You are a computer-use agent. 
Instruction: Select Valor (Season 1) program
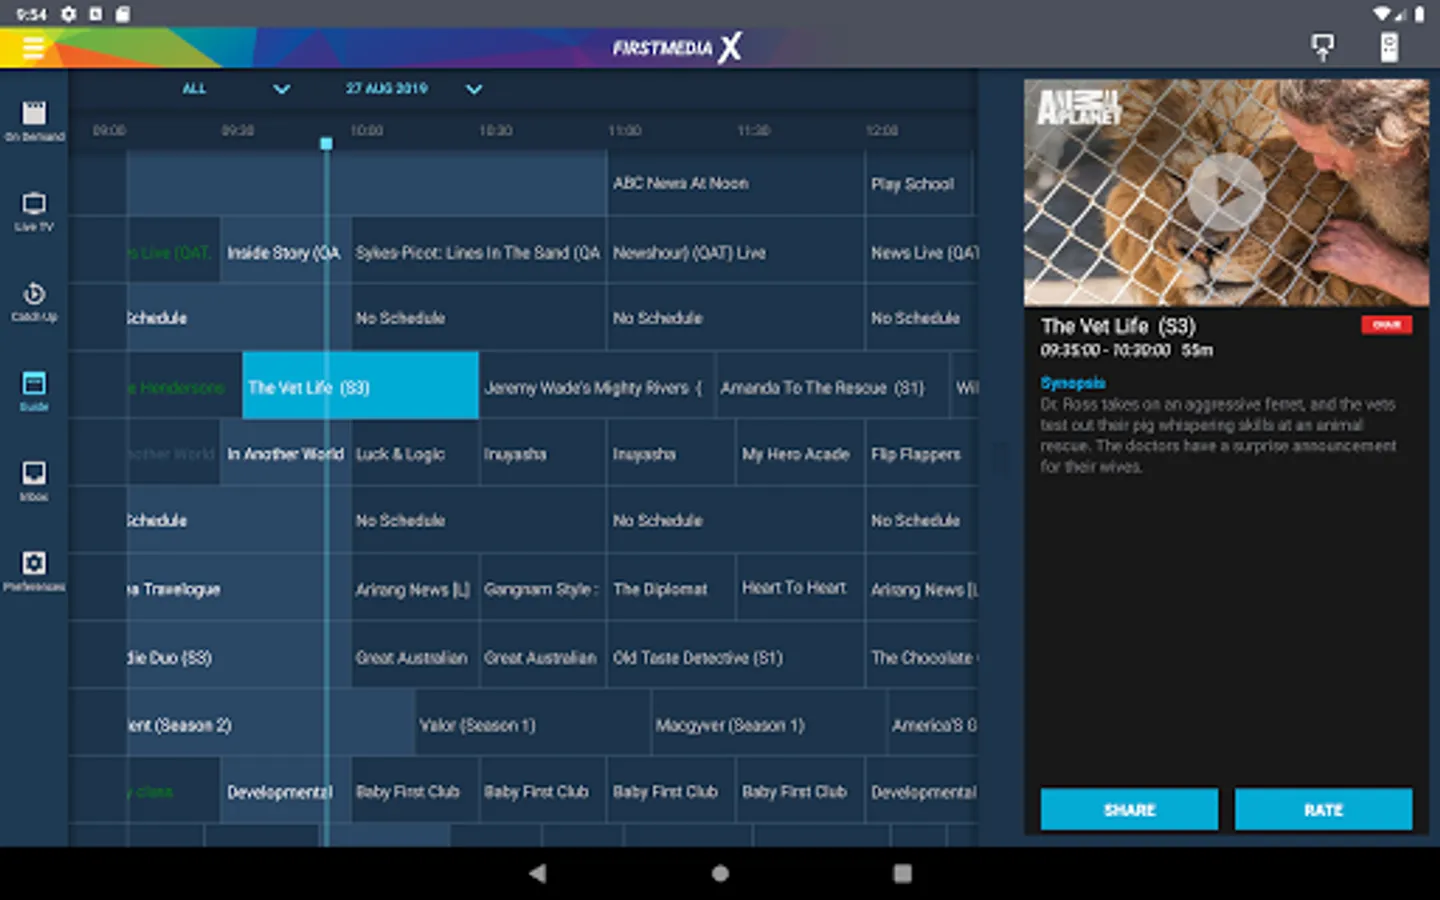533,724
